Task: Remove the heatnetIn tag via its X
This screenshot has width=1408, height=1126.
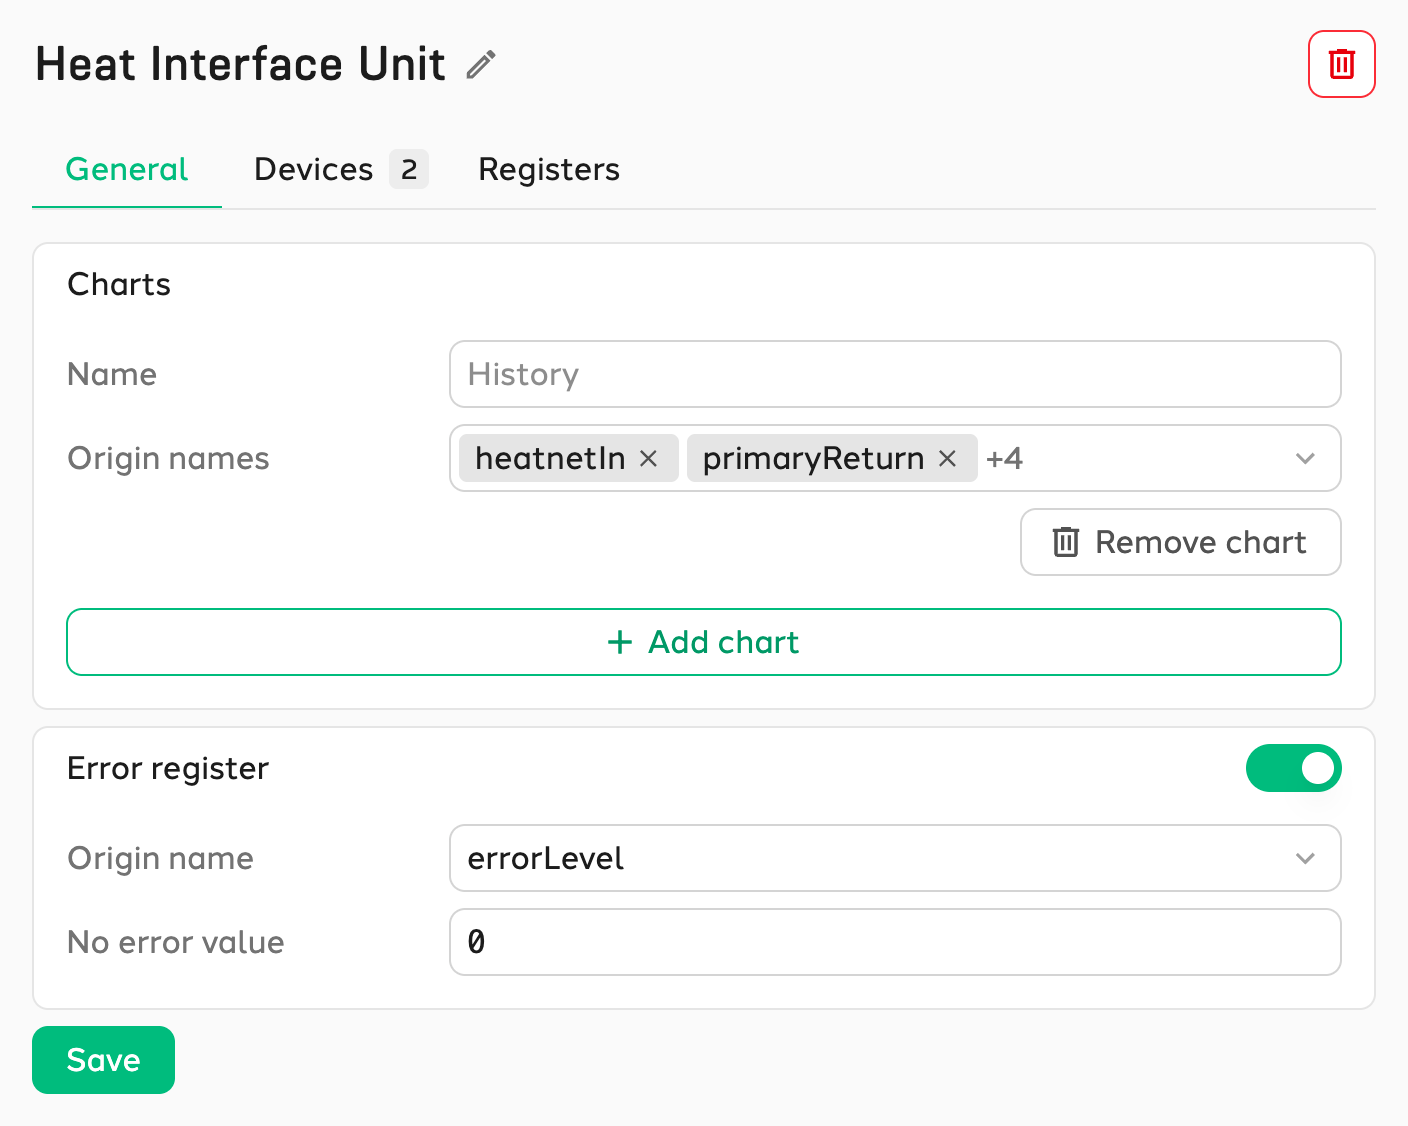Action: (x=648, y=458)
